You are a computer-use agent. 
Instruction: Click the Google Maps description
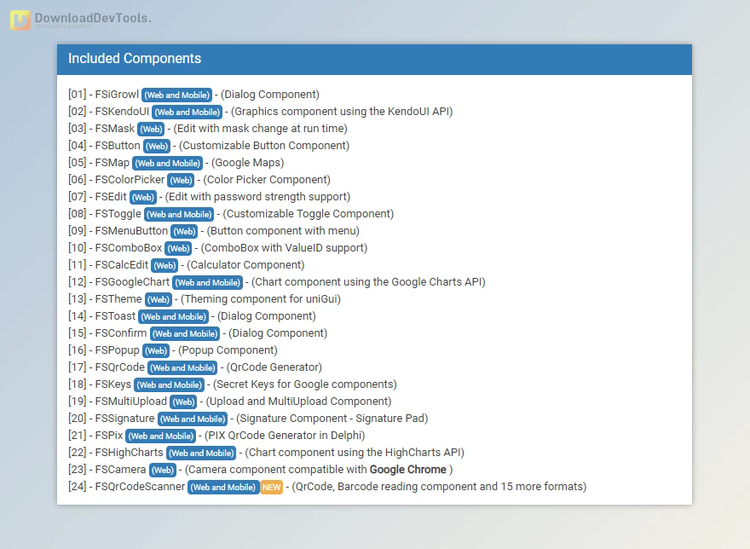247,163
